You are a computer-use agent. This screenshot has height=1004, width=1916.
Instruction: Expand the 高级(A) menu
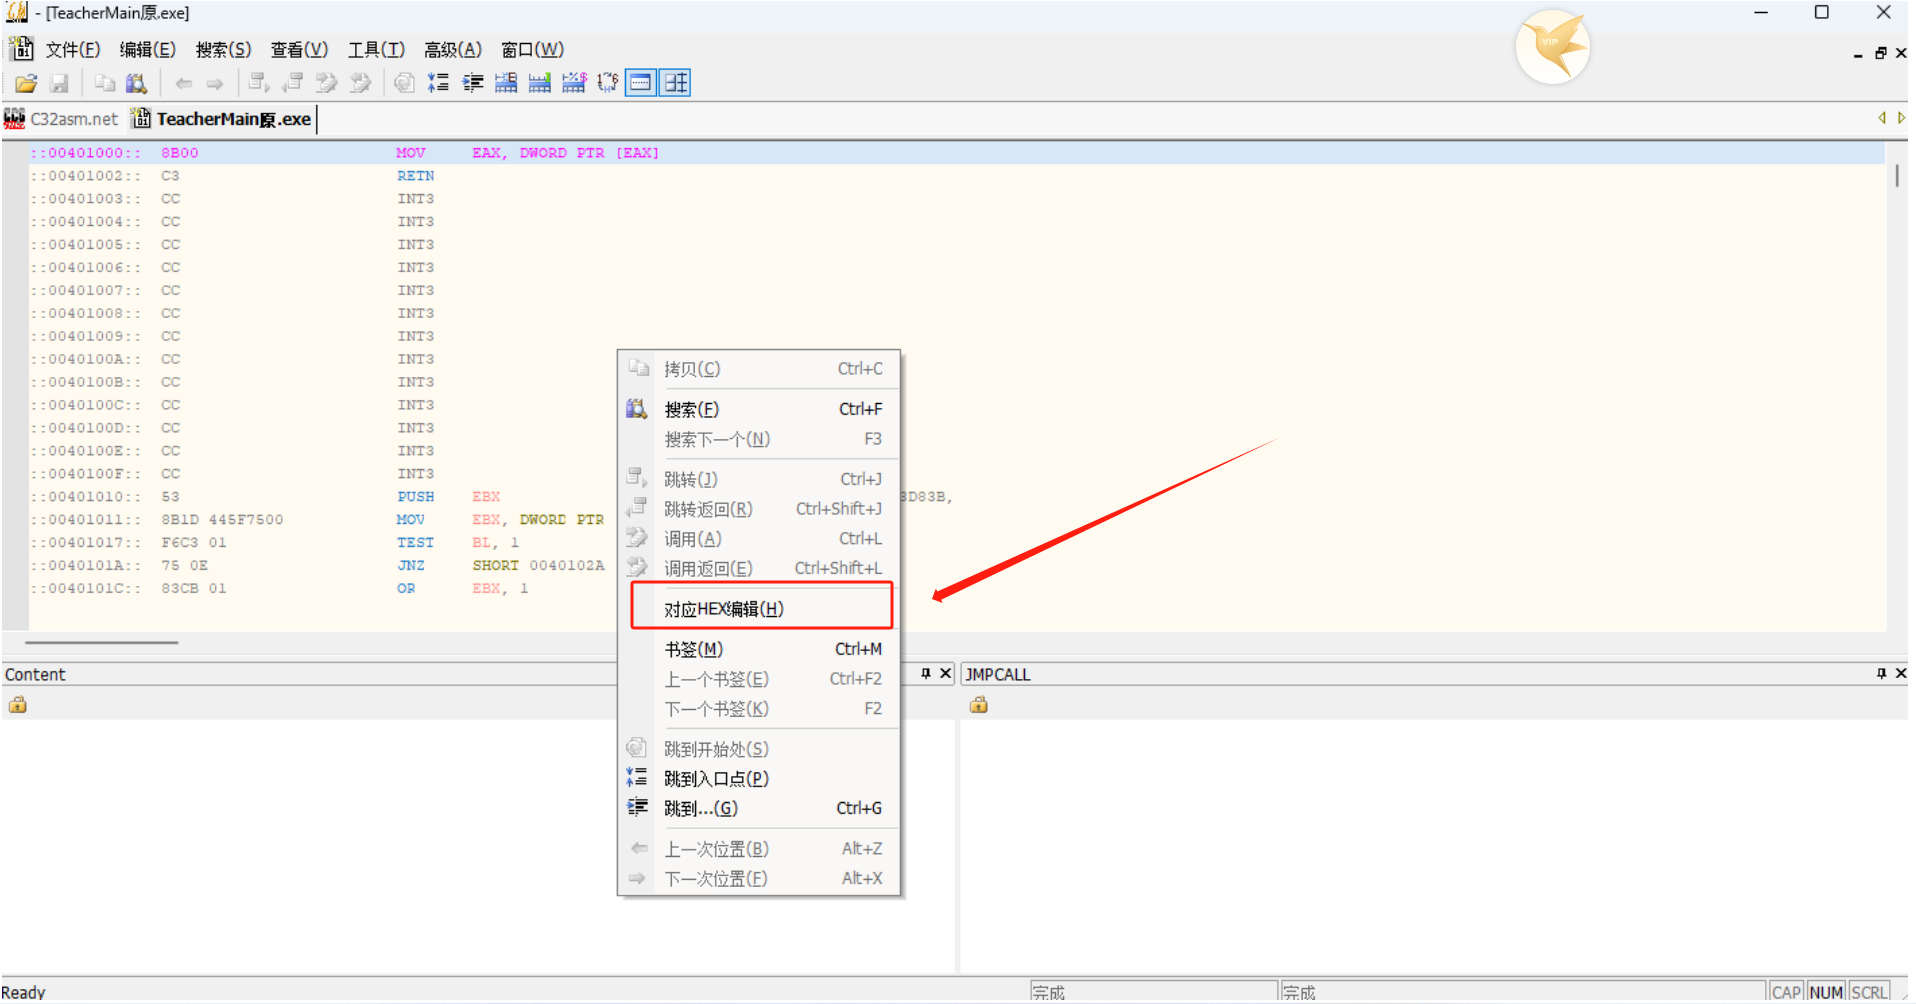click(452, 50)
